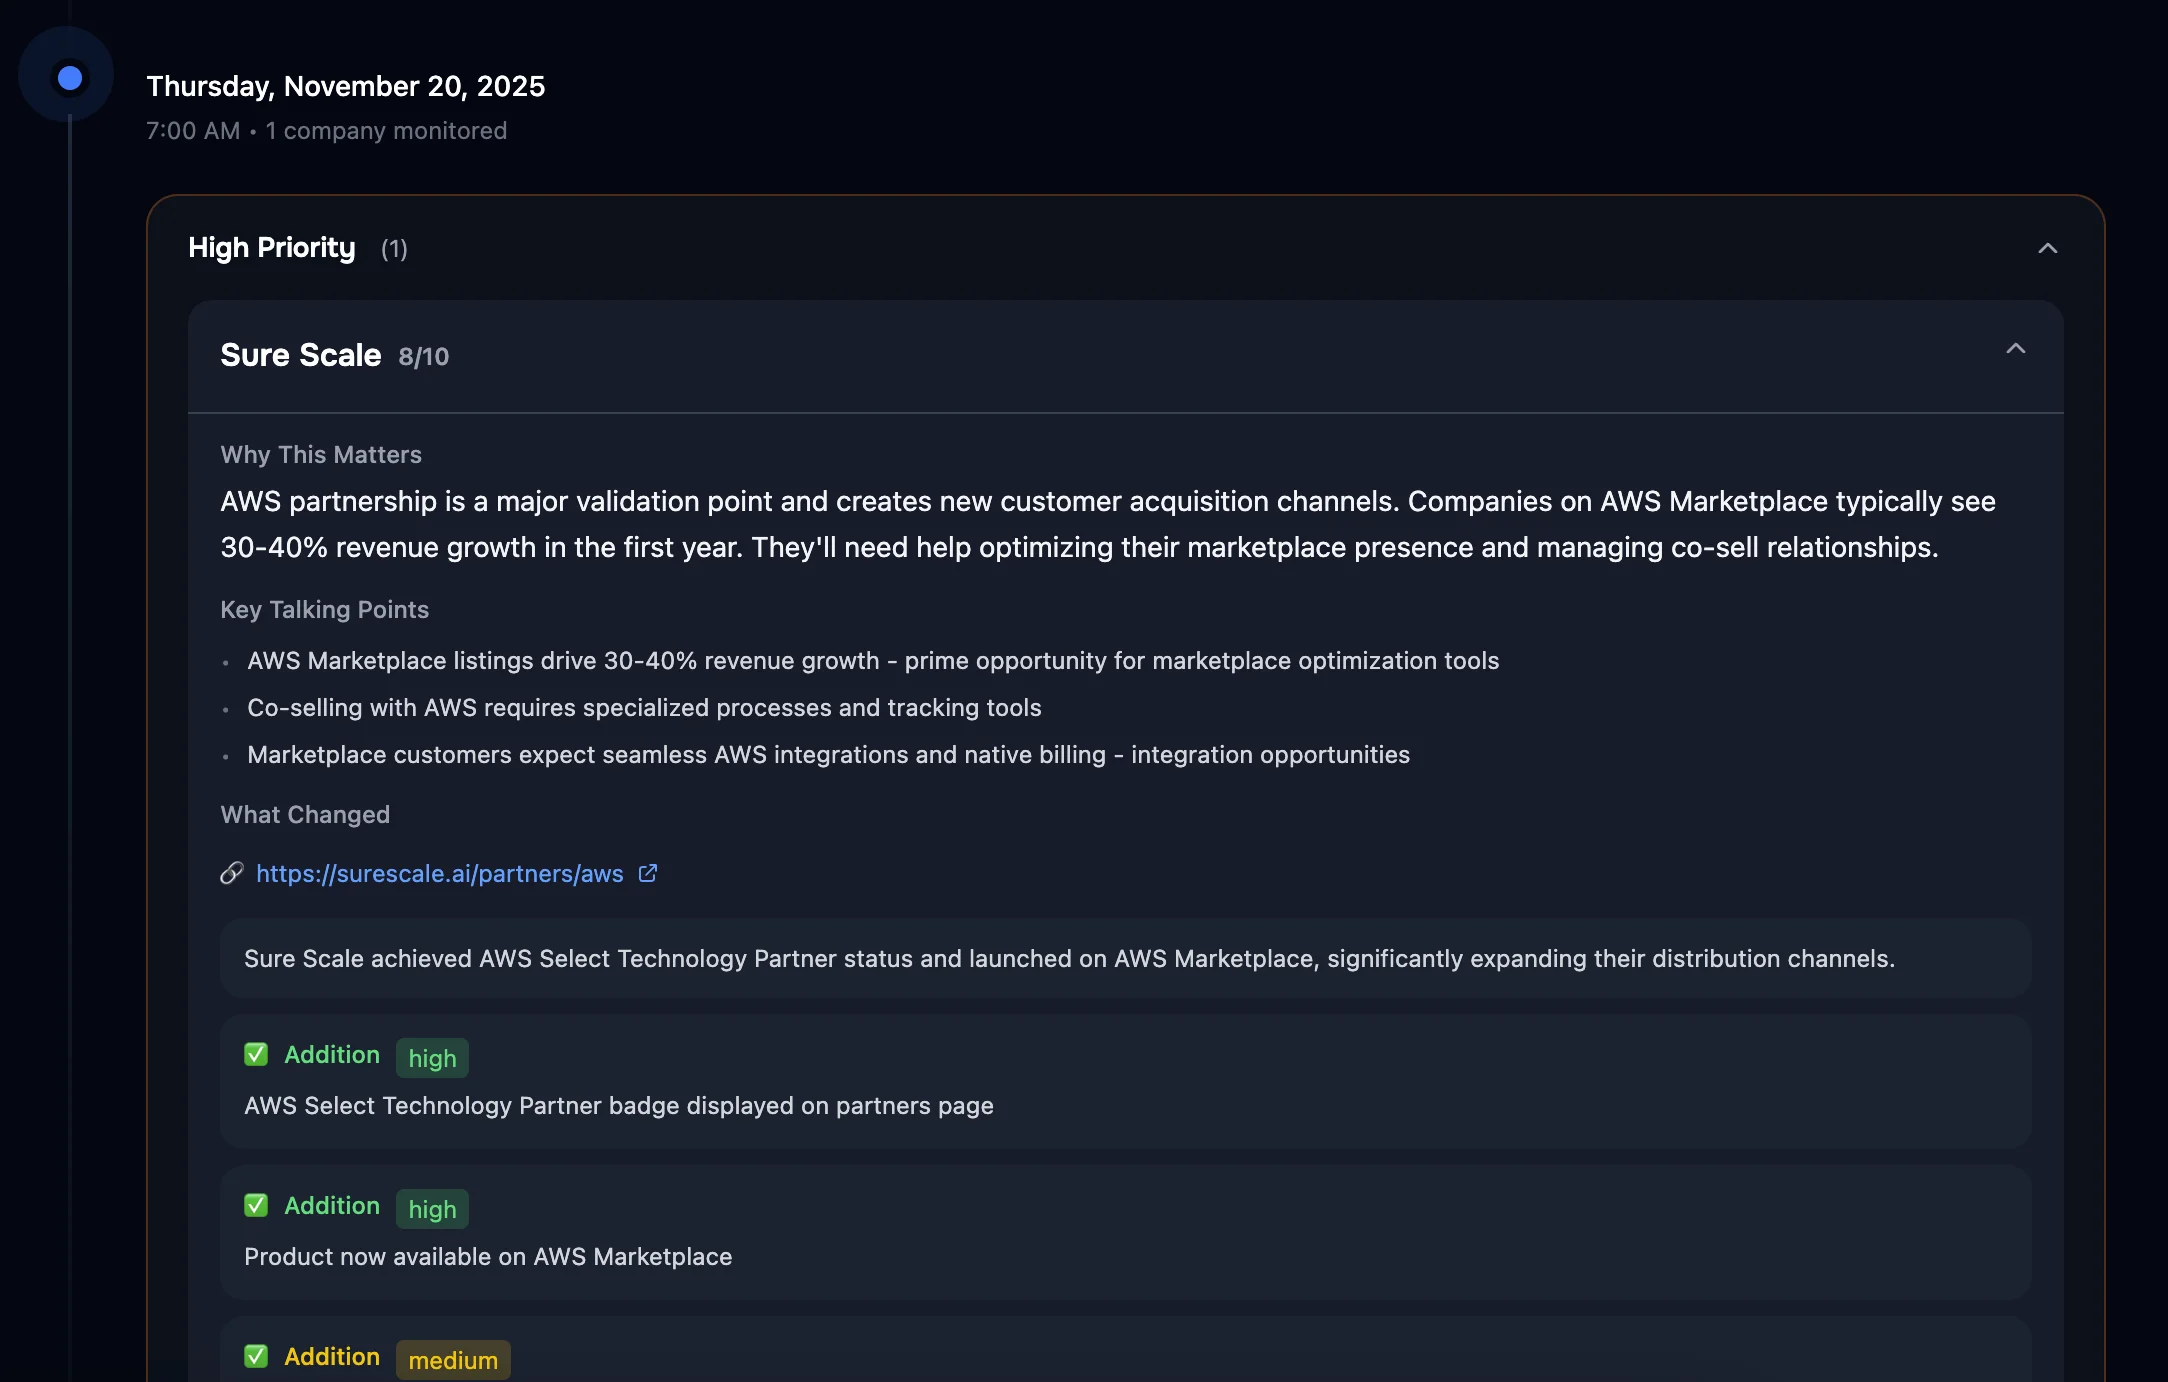2168x1382 pixels.
Task: Expand the bottom Addition entry marked medium
Action: [x=331, y=1356]
